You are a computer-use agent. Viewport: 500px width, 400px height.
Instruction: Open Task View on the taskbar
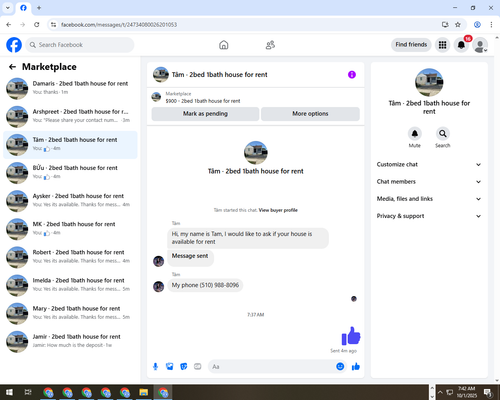pos(28,392)
